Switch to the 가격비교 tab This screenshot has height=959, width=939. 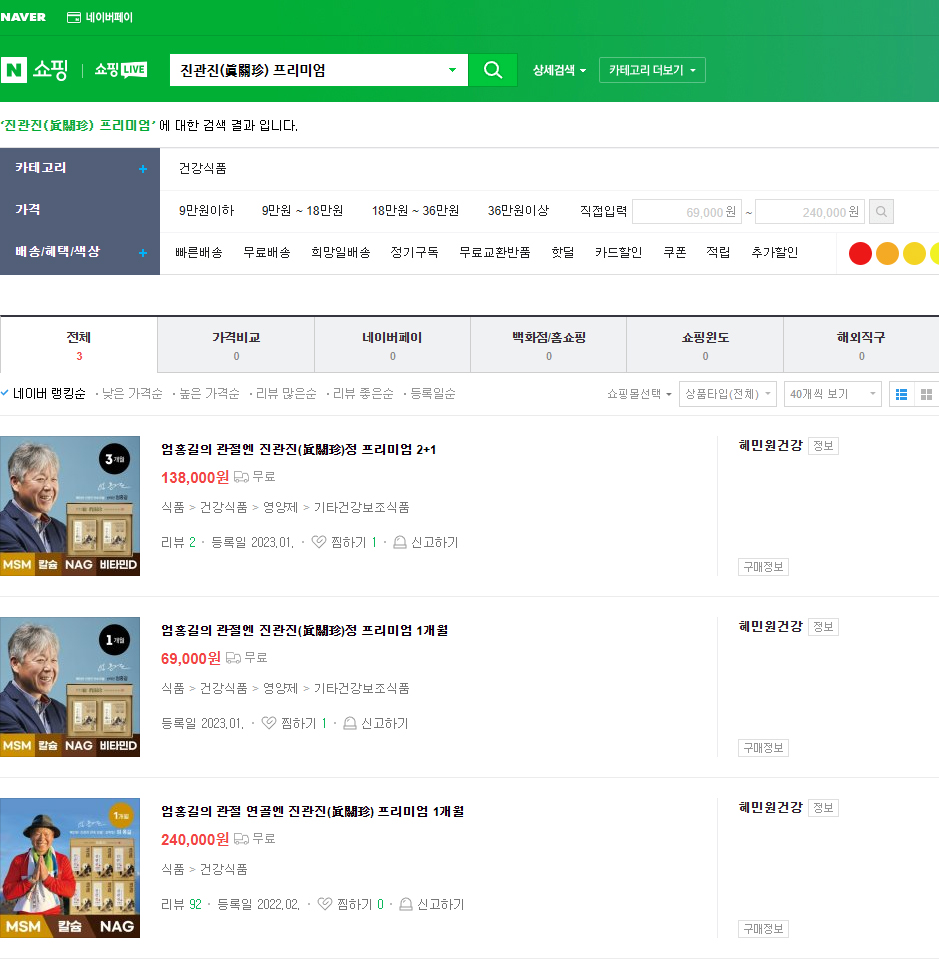coord(236,345)
